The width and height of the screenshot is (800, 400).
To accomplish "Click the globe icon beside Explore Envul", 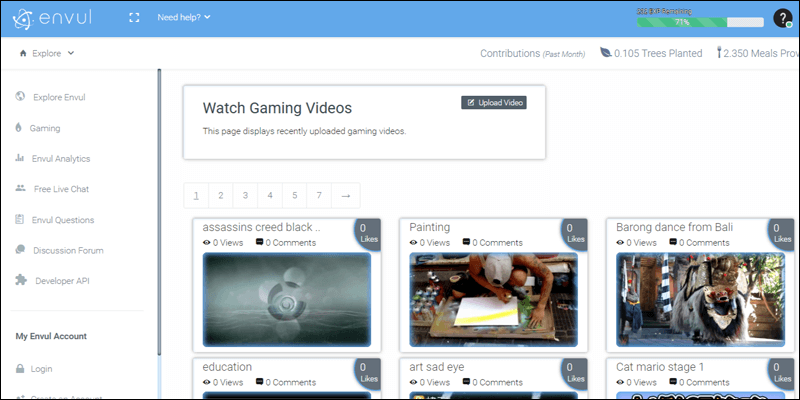I will (20, 96).
